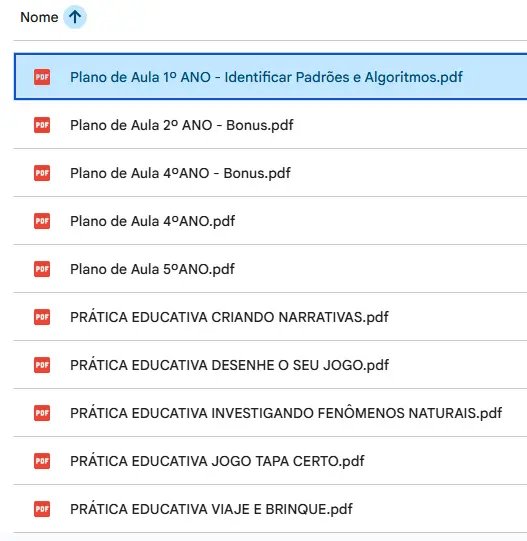Click the Nome column header
This screenshot has height=541, width=527.
(39, 17)
